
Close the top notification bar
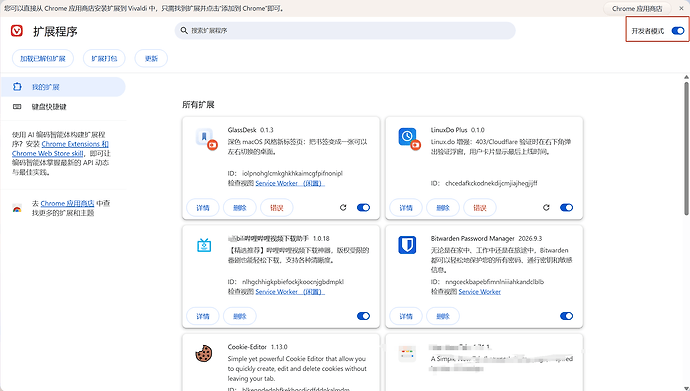[681, 8]
